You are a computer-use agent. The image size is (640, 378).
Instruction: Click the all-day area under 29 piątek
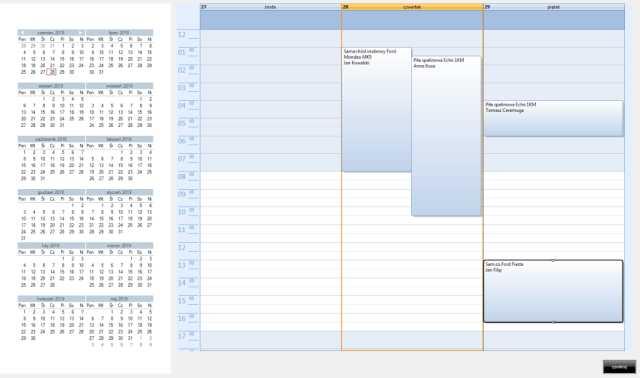[x=554, y=20]
